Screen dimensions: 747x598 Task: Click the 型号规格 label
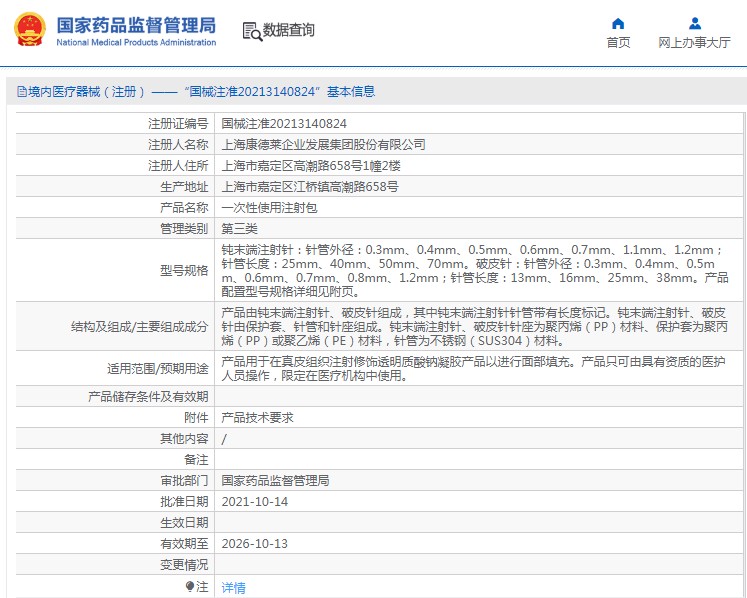(x=184, y=271)
